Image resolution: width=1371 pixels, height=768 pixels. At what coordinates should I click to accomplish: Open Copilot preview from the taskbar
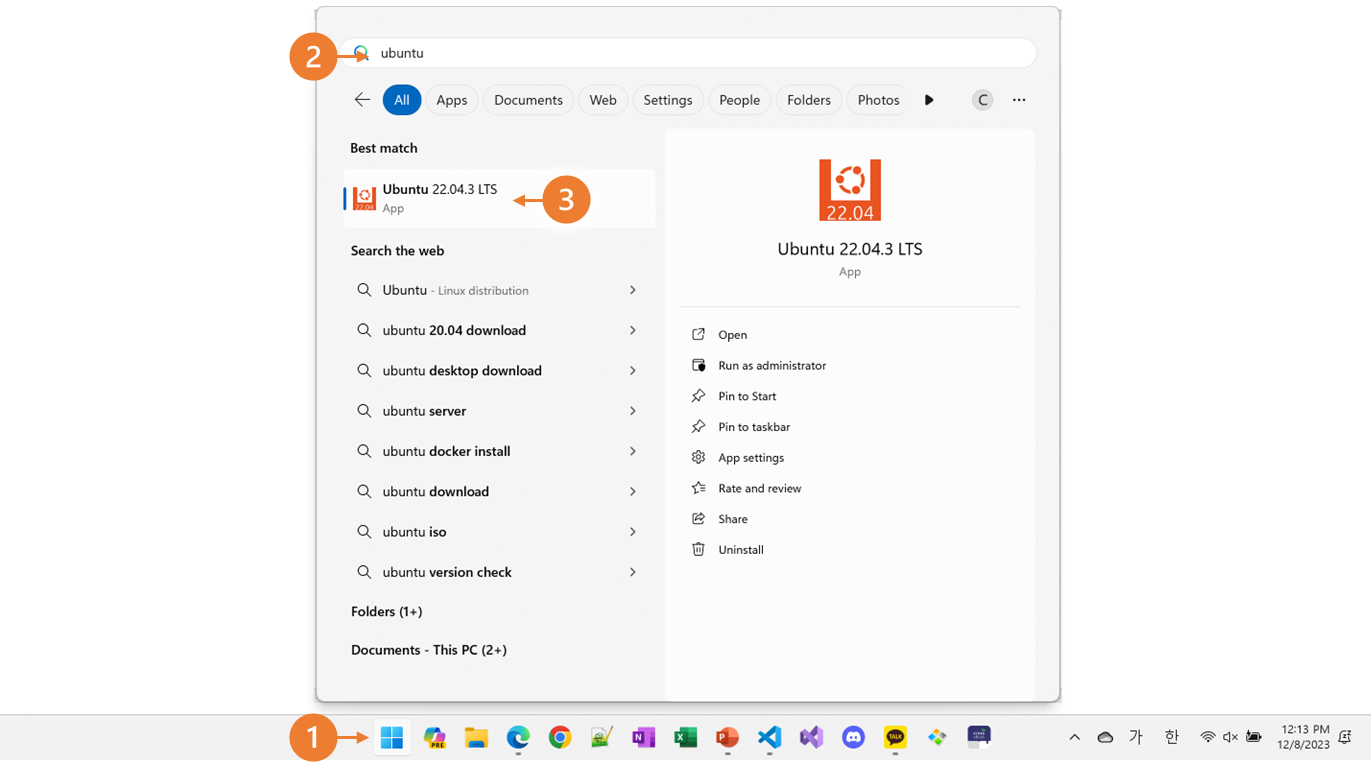coord(434,738)
